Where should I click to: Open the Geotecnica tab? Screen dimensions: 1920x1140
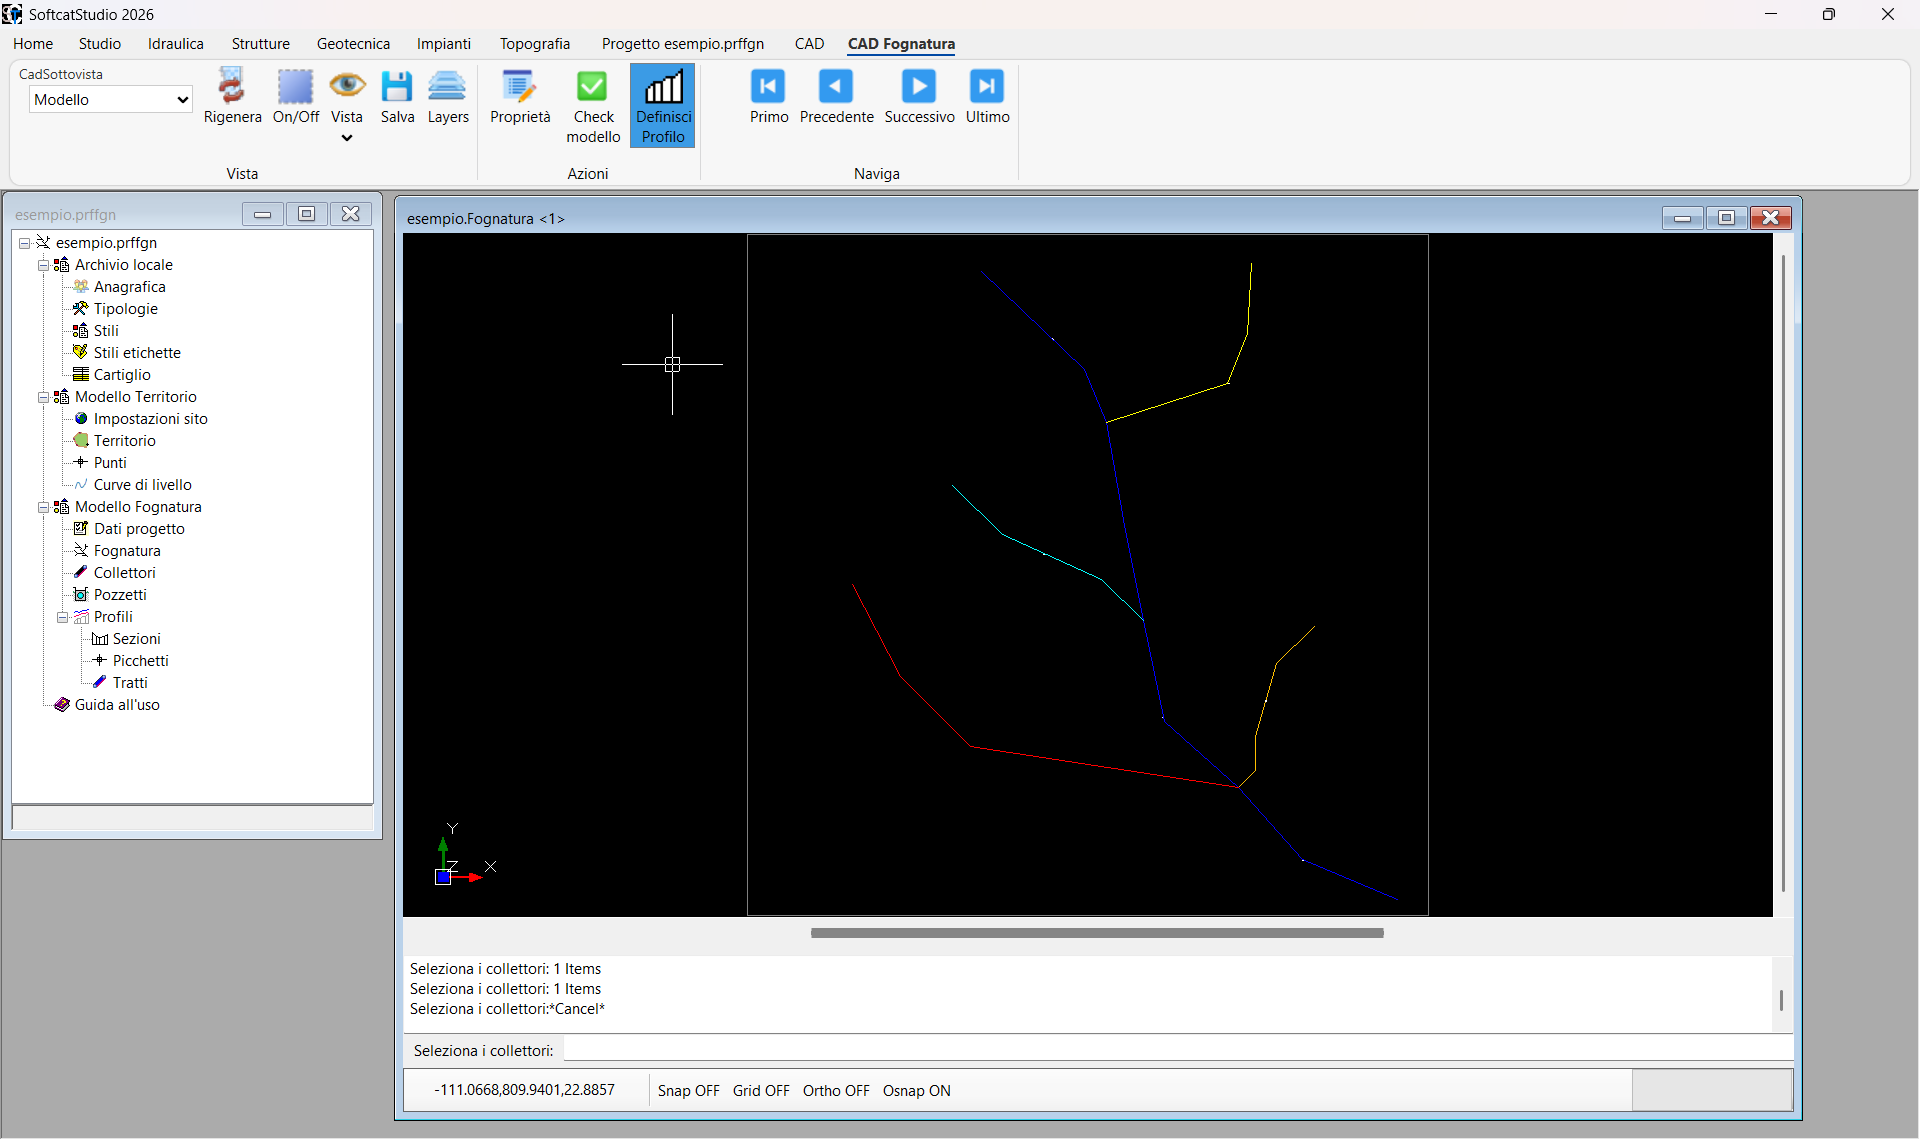(x=353, y=44)
